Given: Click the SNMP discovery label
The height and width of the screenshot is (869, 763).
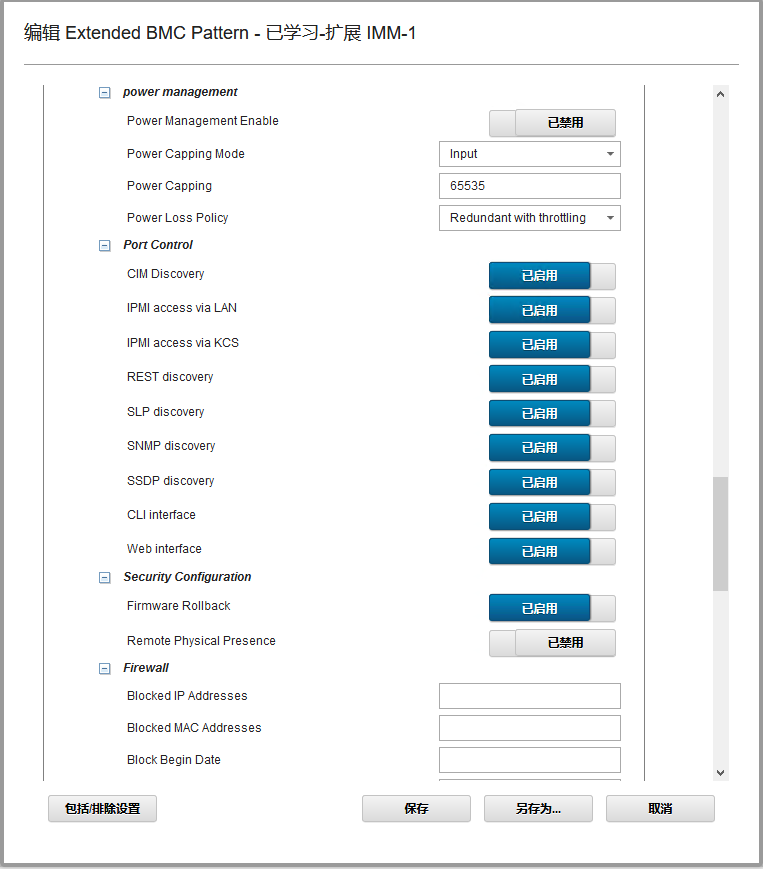Looking at the screenshot, I should (171, 446).
